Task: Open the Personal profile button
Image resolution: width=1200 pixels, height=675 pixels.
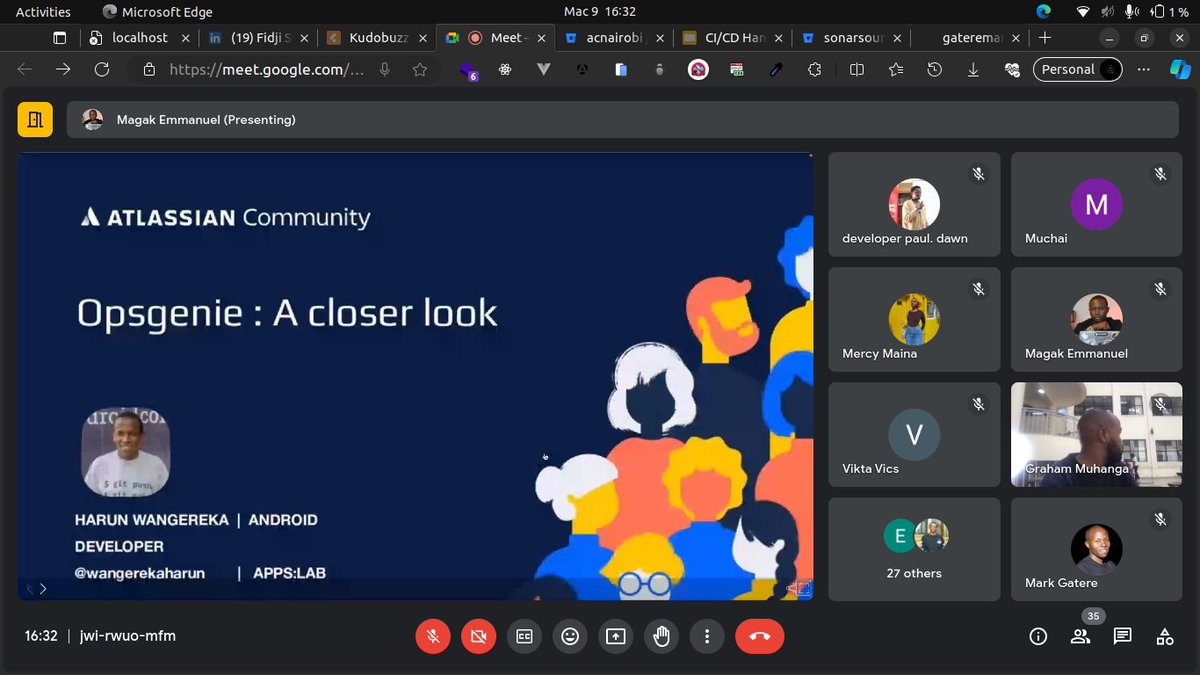Action: (x=1078, y=69)
